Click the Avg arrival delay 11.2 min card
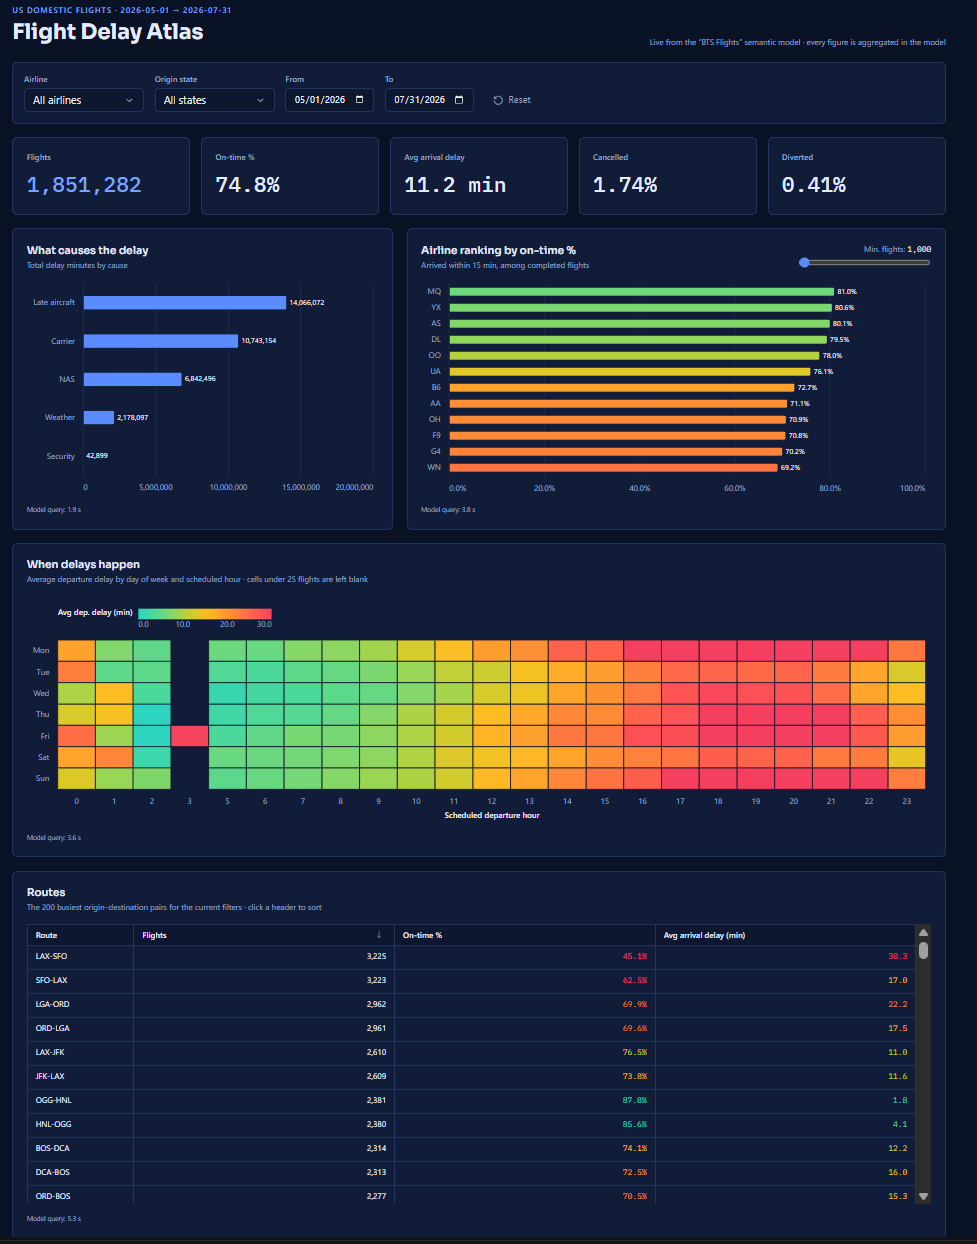 (x=479, y=176)
